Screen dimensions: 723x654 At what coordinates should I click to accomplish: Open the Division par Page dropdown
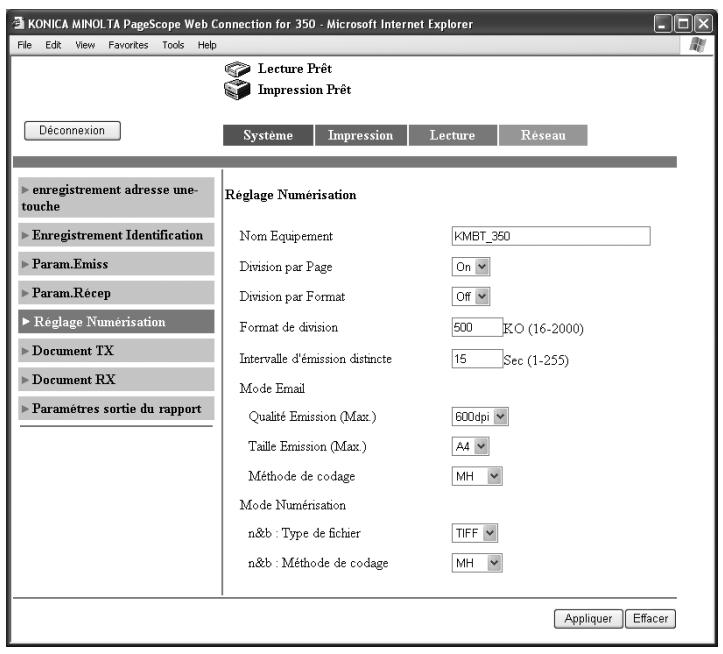point(471,267)
